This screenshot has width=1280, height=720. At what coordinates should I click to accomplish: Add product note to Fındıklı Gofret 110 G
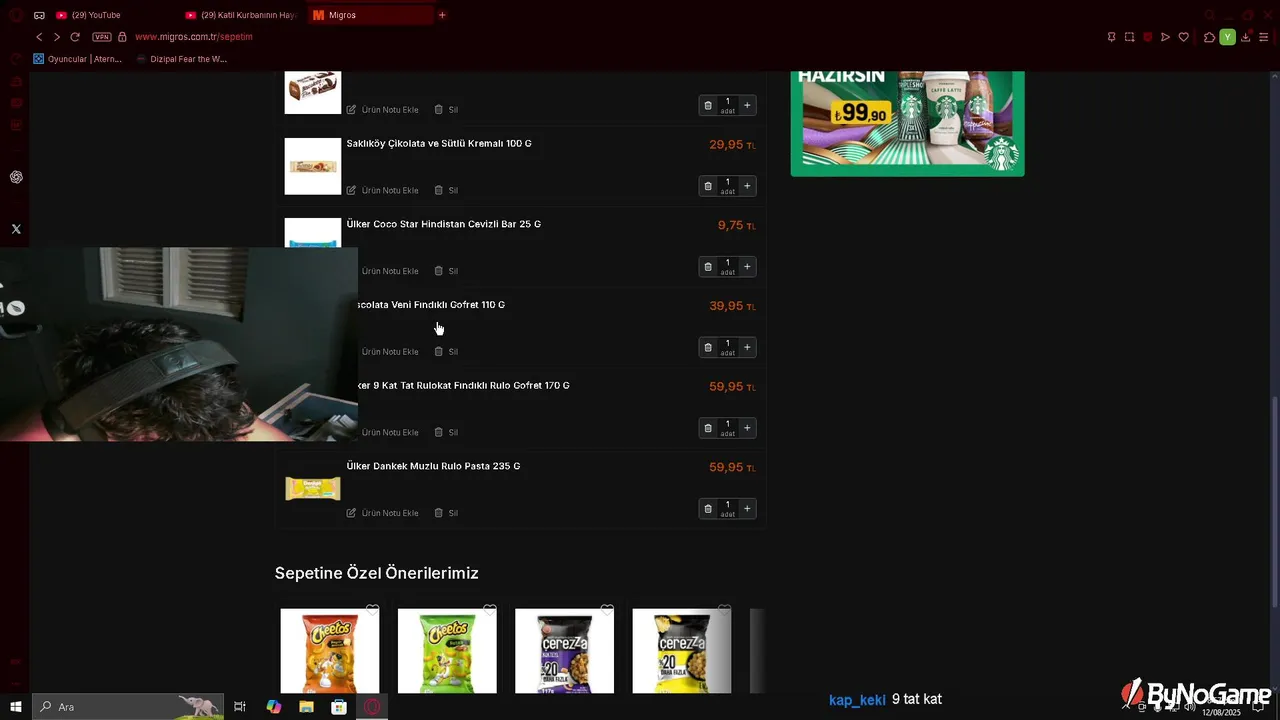[389, 352]
